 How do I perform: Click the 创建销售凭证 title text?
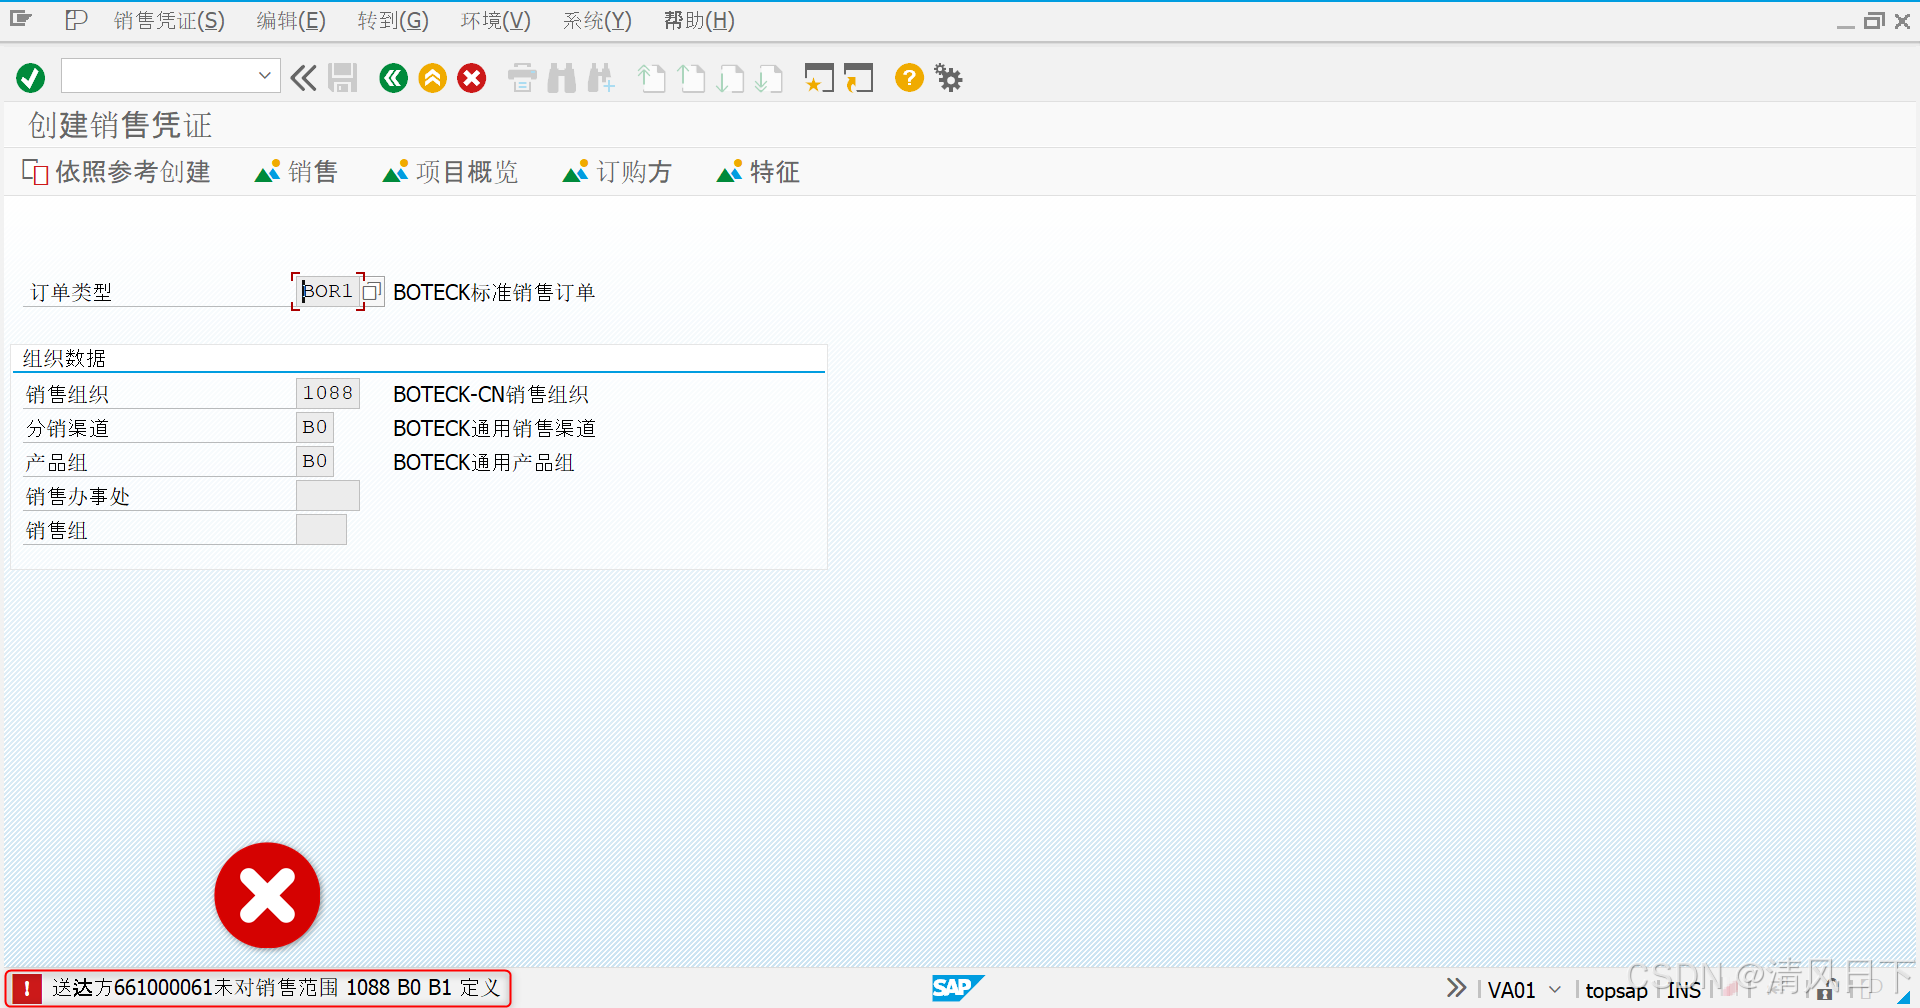pyautogui.click(x=120, y=125)
